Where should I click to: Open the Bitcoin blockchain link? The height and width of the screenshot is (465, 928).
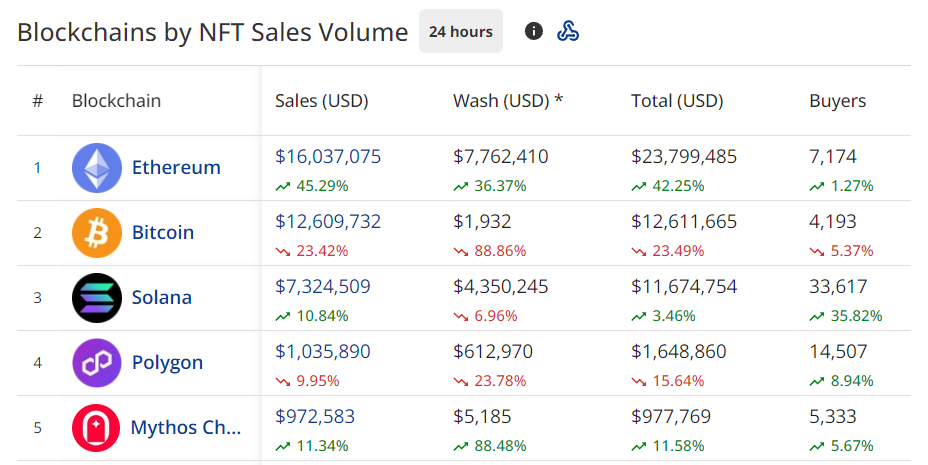163,232
